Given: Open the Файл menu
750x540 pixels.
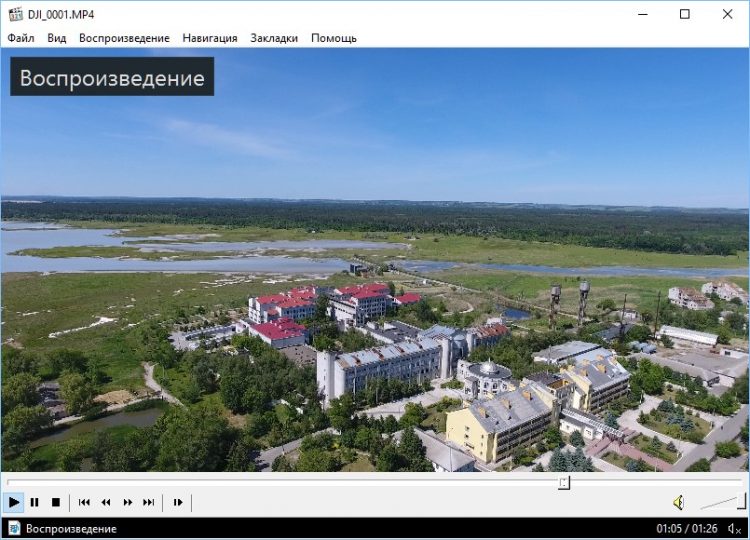Looking at the screenshot, I should click(x=21, y=38).
